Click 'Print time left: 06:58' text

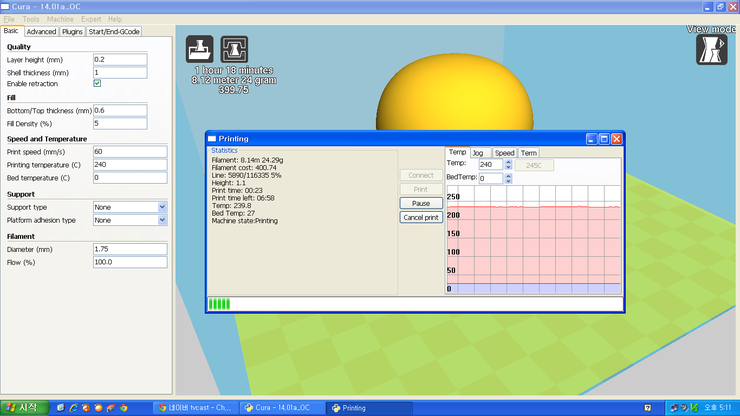pyautogui.click(x=243, y=198)
